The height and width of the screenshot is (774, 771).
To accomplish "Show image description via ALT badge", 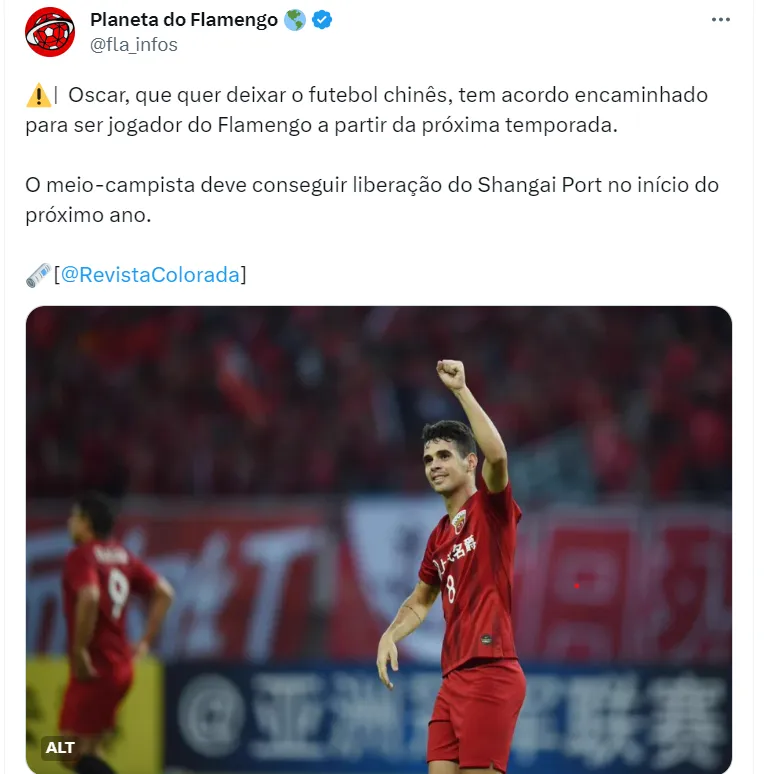I will point(60,748).
